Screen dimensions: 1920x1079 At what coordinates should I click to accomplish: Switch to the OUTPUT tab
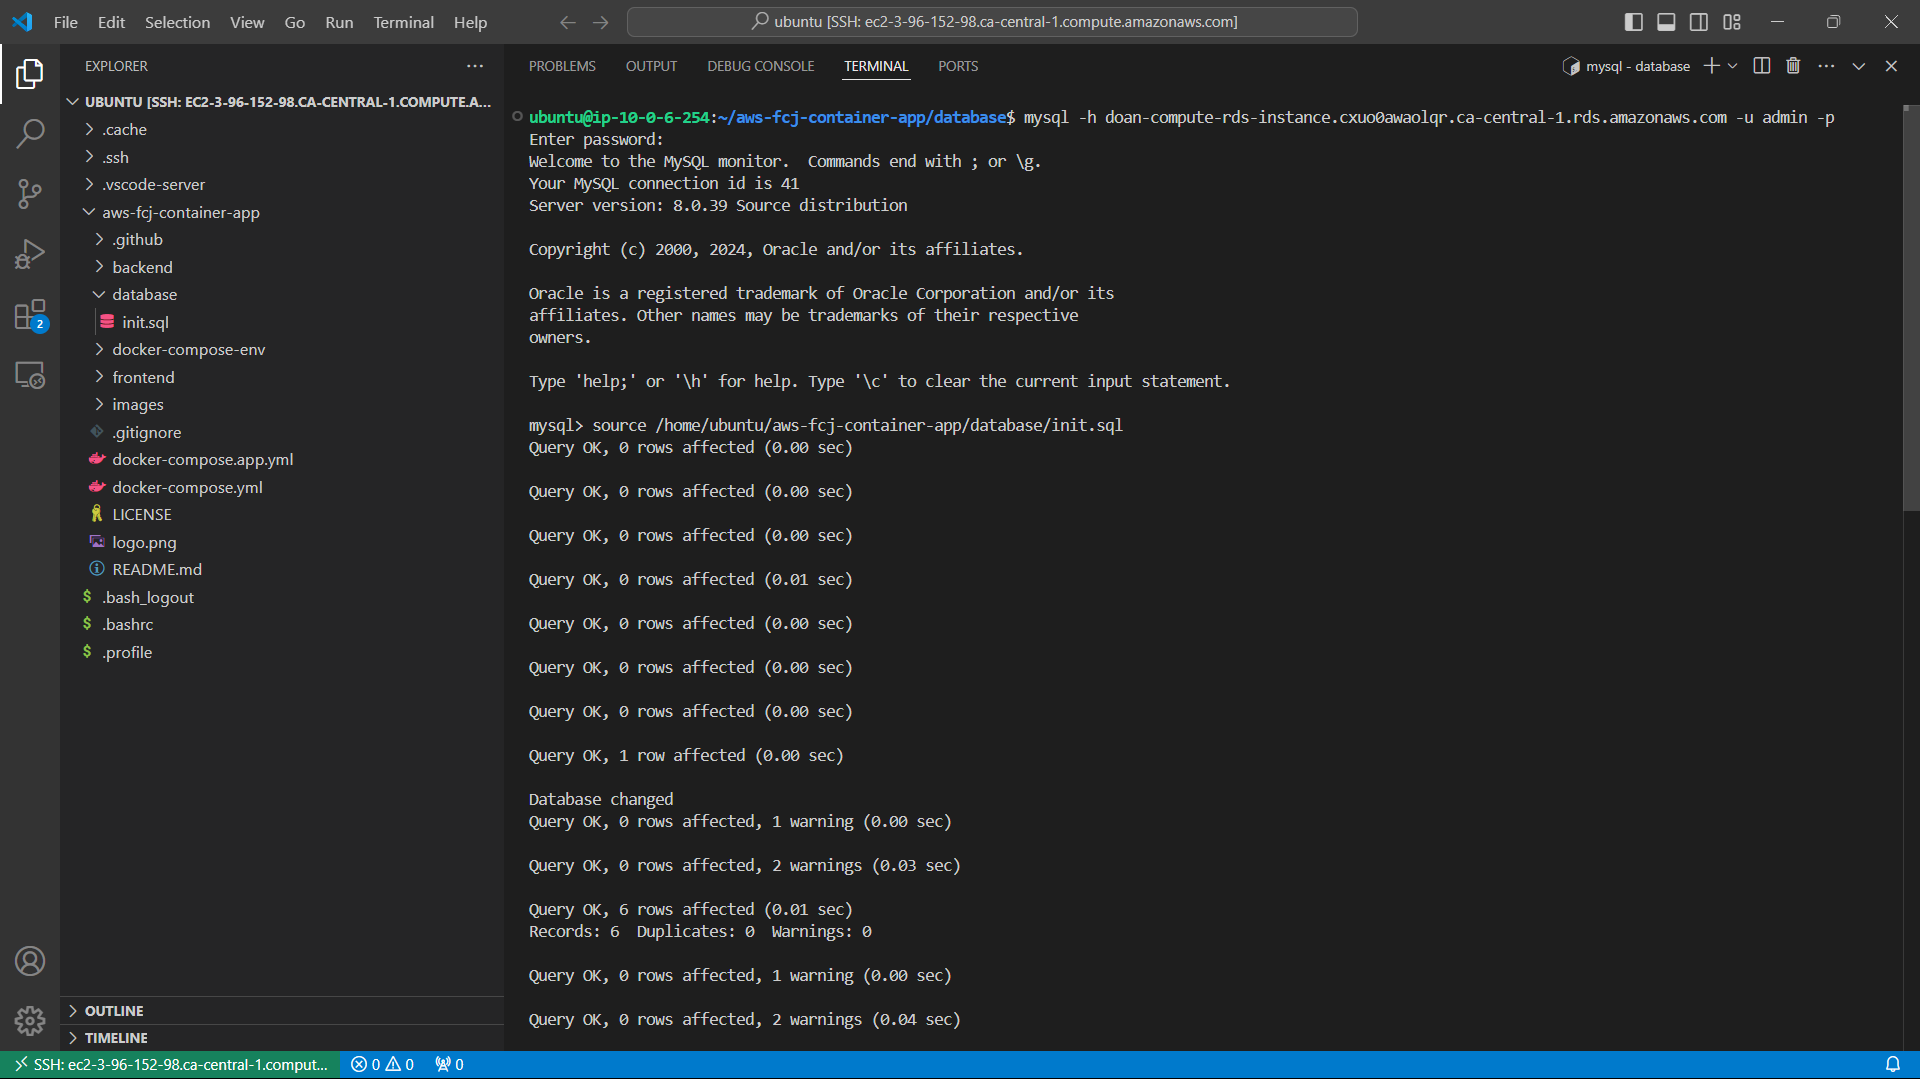click(651, 66)
